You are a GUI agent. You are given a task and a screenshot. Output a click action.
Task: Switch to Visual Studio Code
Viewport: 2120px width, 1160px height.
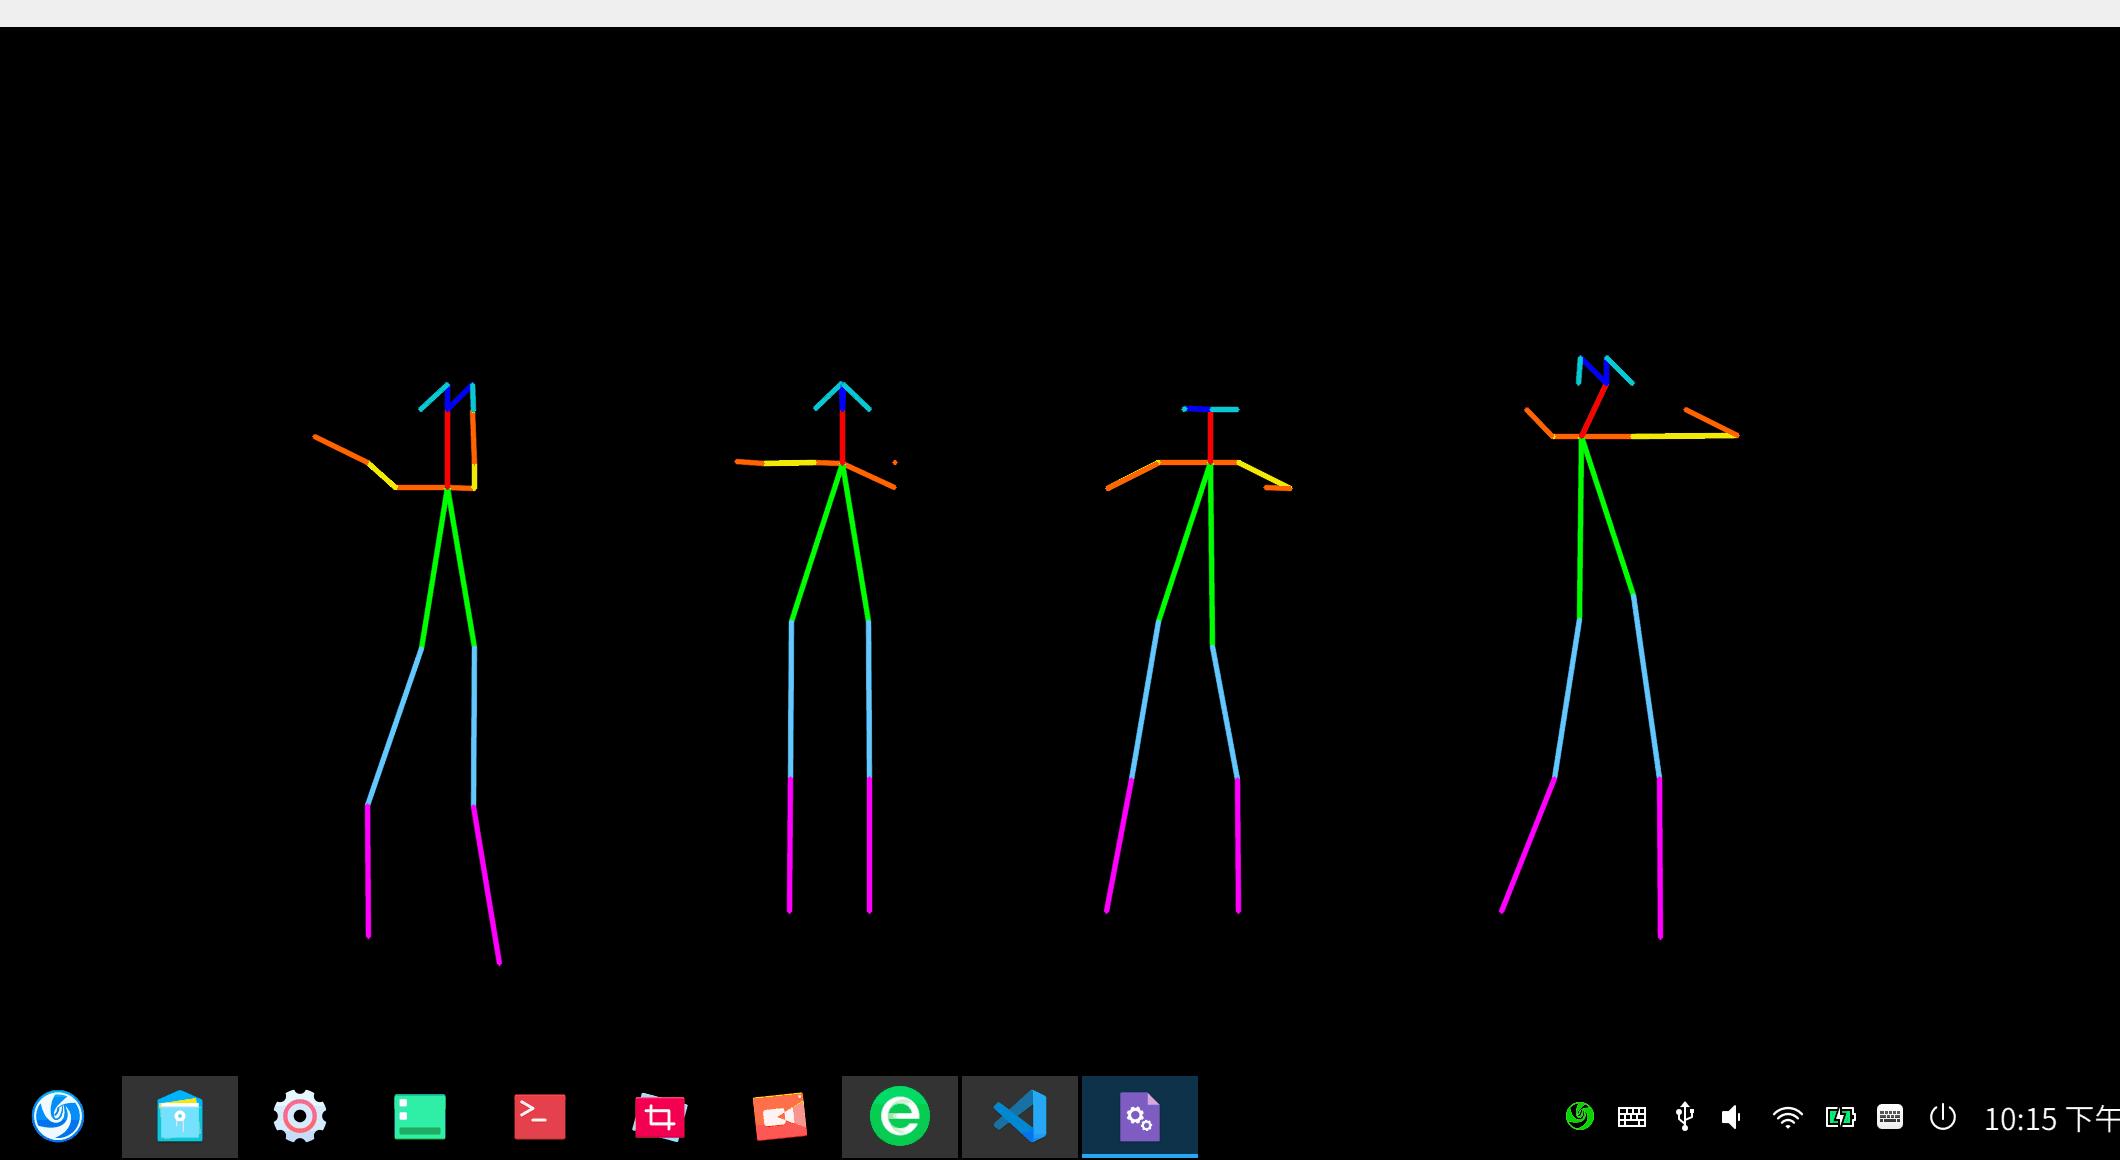tap(1019, 1116)
